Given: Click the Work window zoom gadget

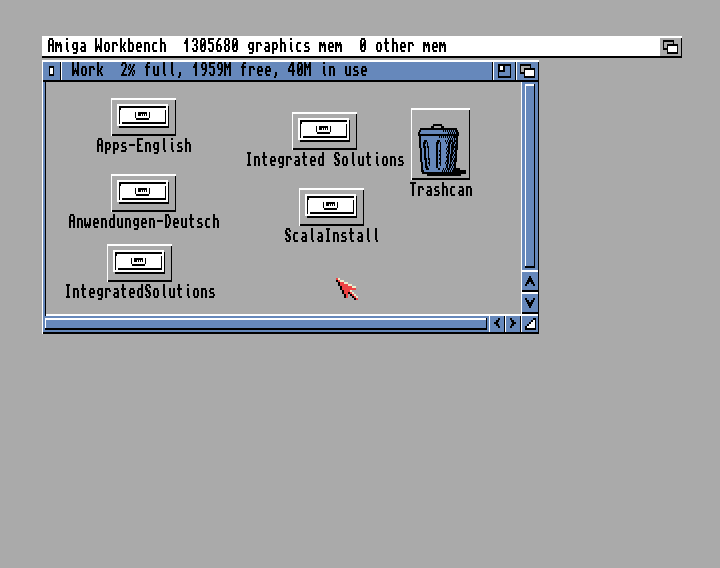Looking at the screenshot, I should pyautogui.click(x=505, y=71).
